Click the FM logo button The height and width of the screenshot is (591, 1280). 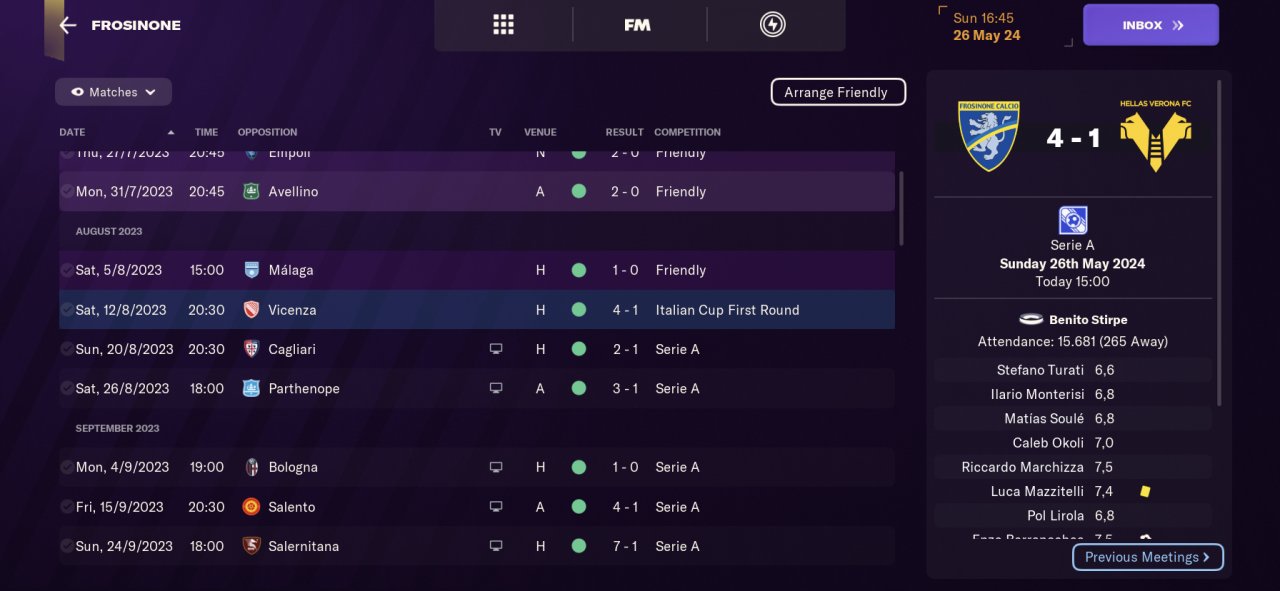click(x=637, y=25)
